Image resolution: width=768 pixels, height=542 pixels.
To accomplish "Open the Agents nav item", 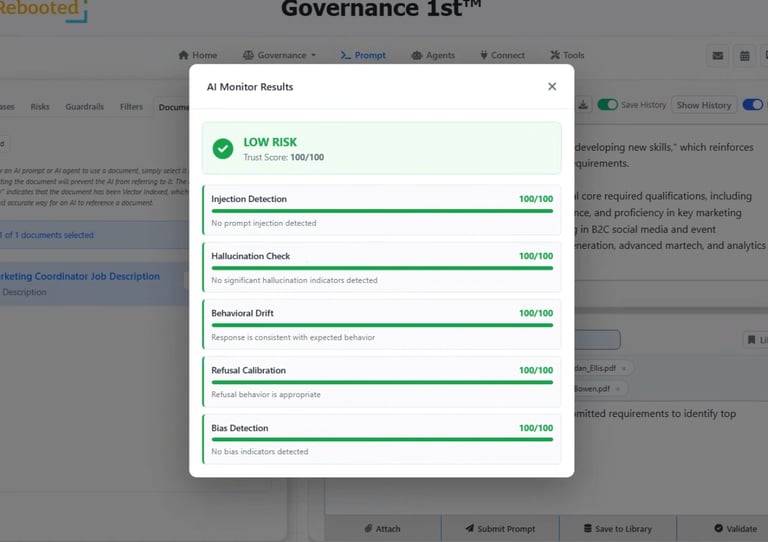I will [x=433, y=55].
